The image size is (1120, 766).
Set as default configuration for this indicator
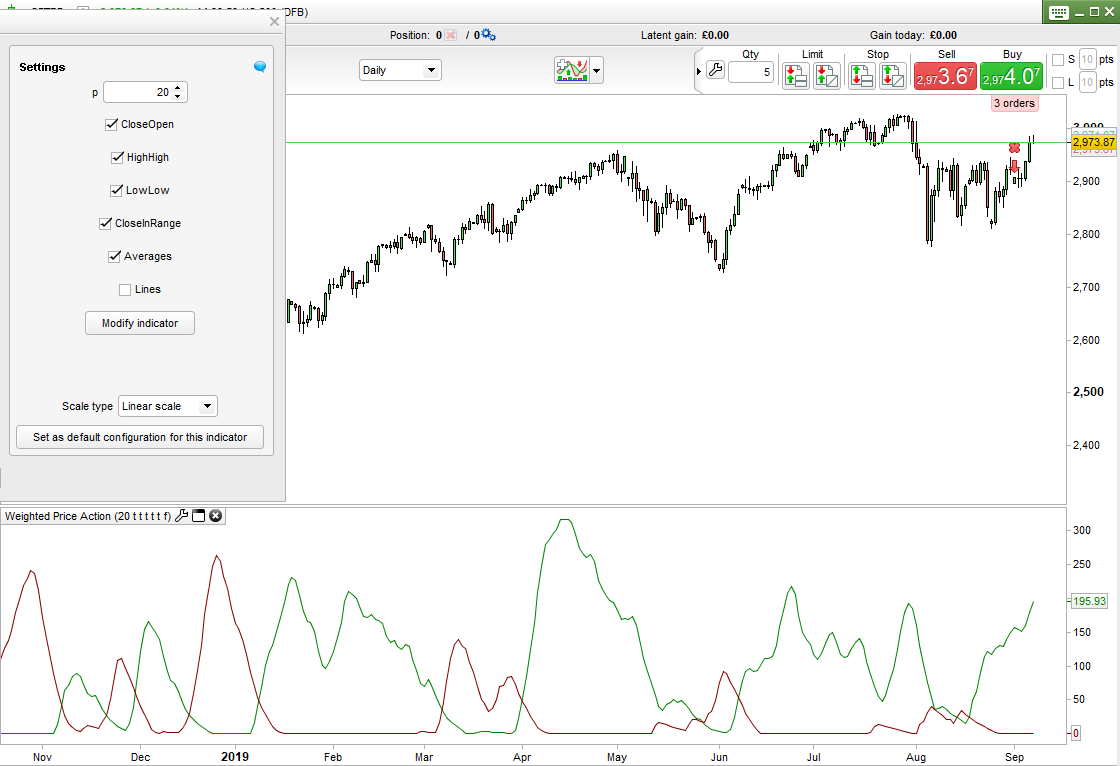(x=140, y=437)
